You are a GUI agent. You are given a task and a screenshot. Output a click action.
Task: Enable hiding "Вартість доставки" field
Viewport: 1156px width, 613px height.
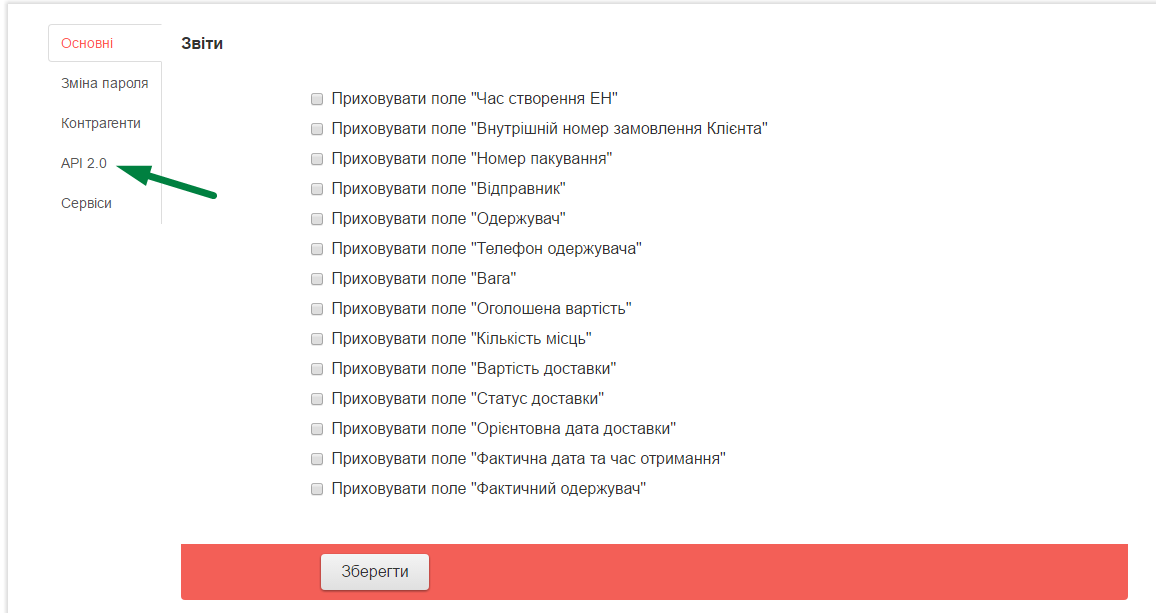pyautogui.click(x=317, y=369)
